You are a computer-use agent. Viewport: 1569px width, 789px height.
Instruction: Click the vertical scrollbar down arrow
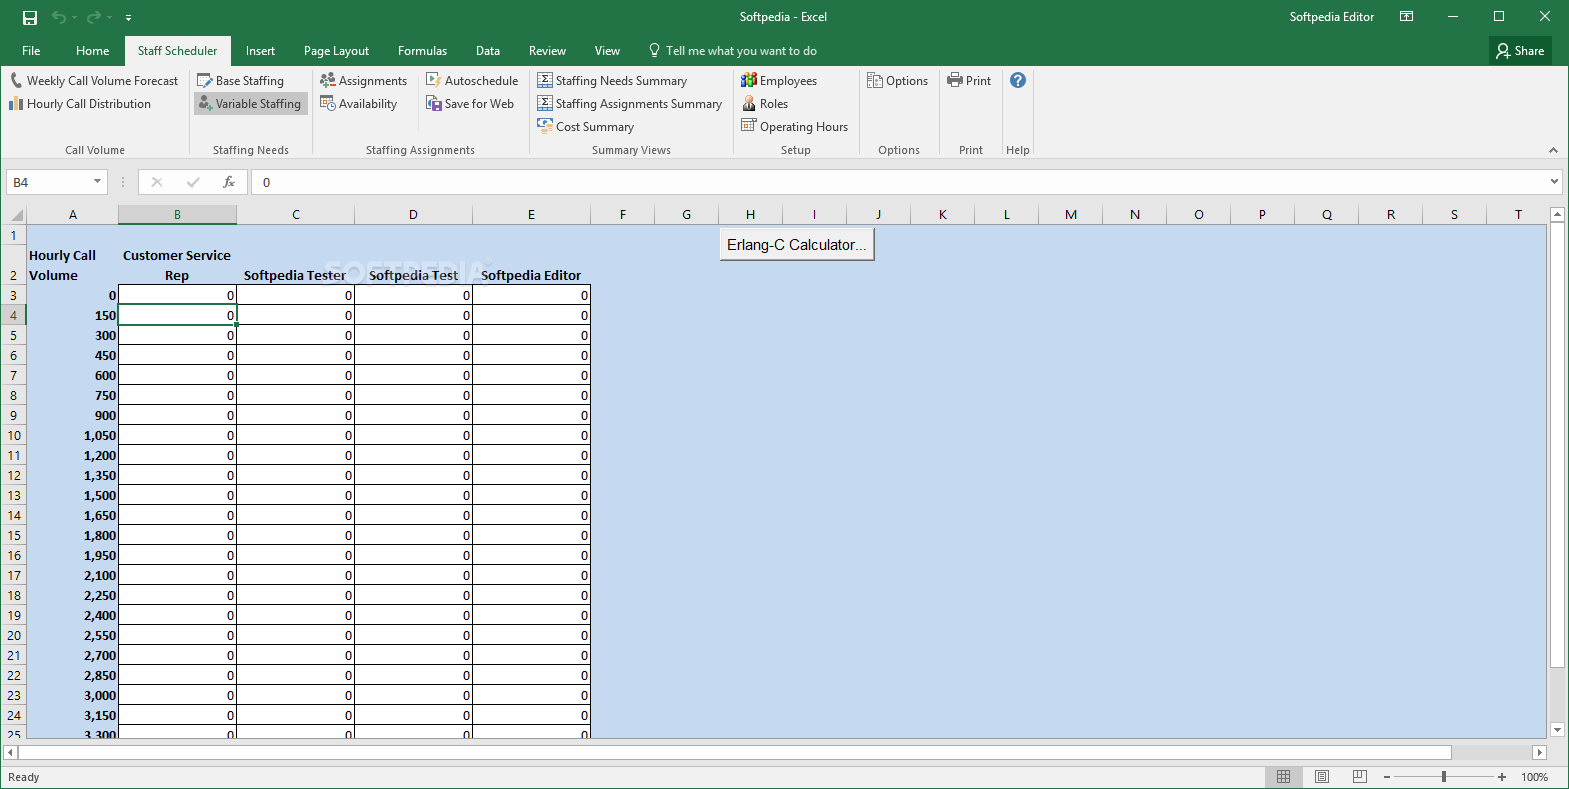click(1557, 730)
